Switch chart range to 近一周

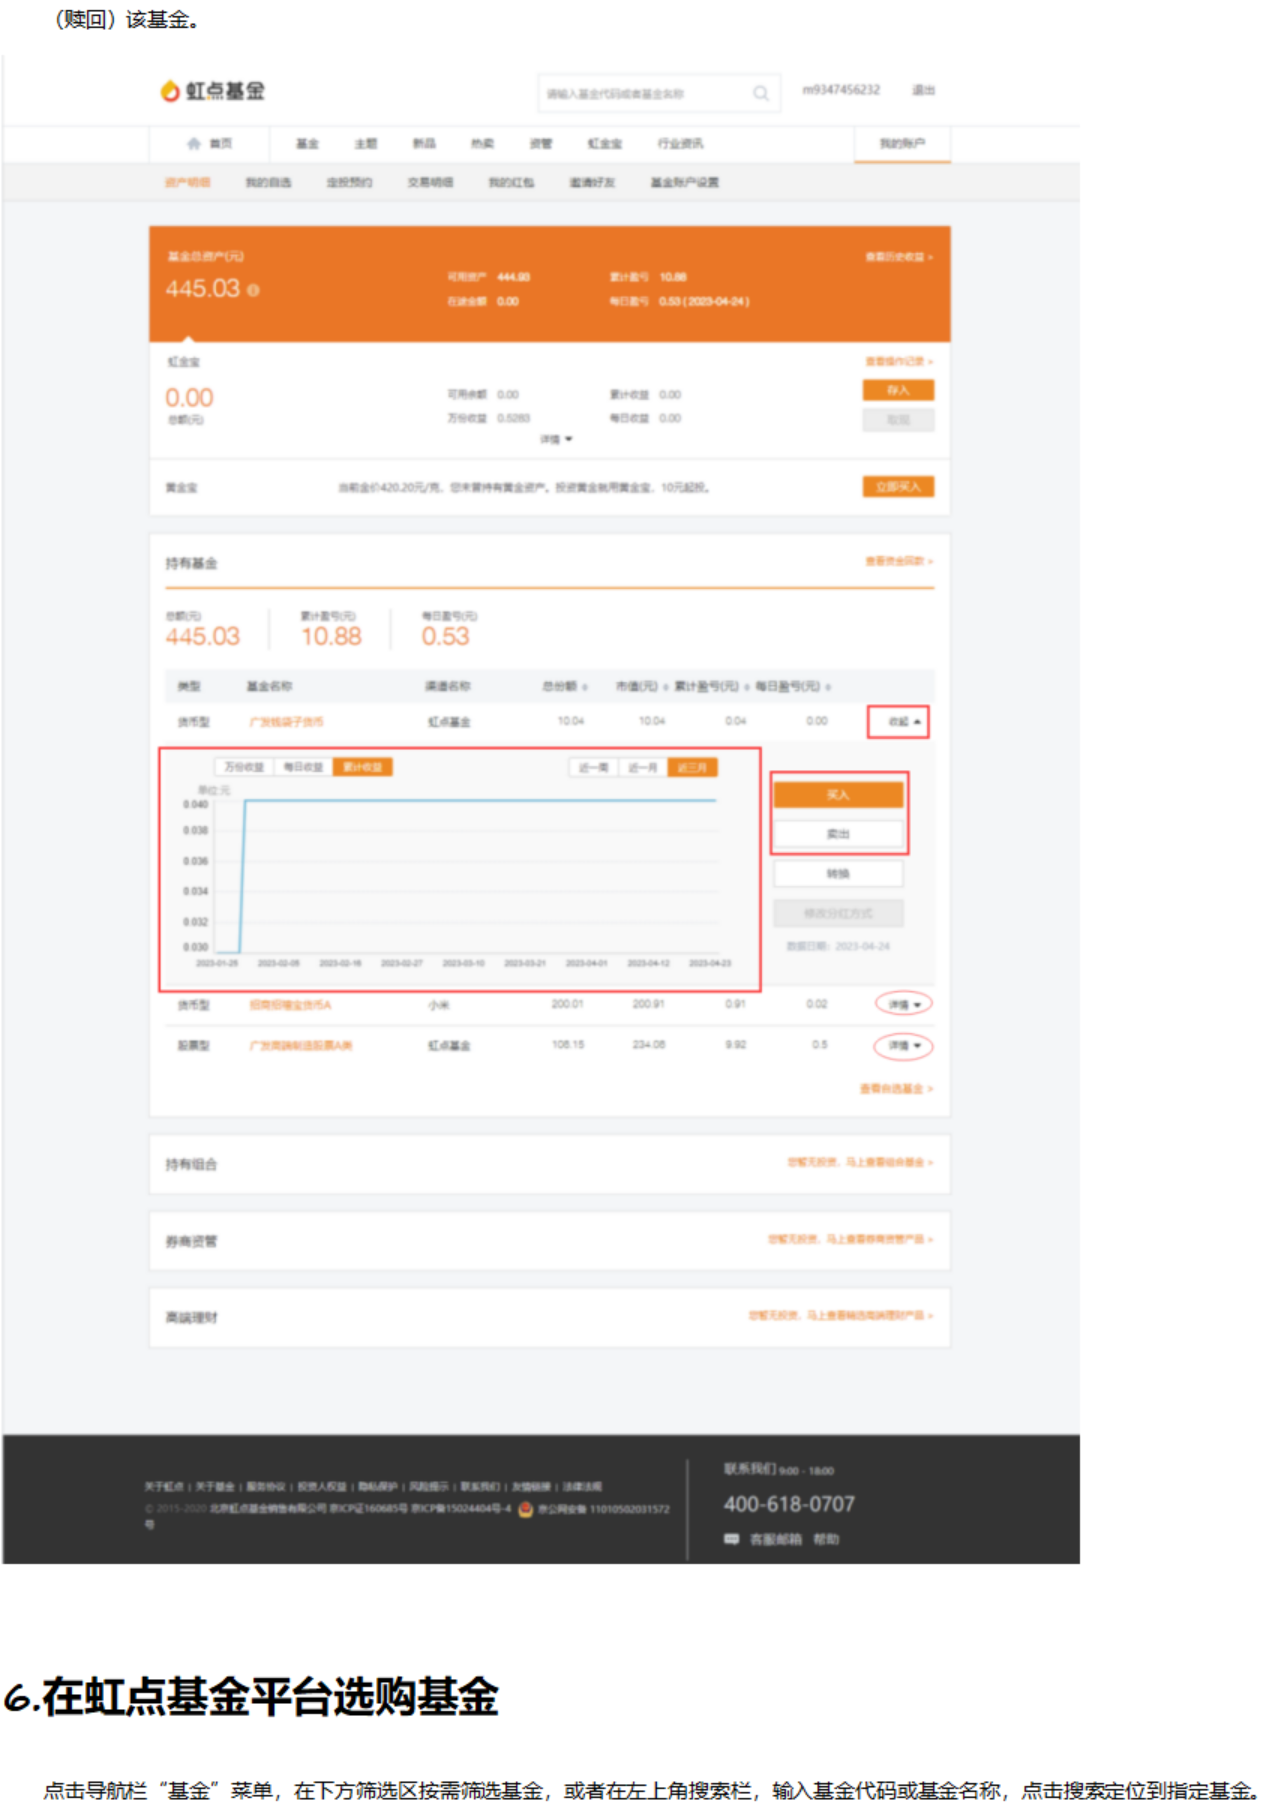[593, 767]
